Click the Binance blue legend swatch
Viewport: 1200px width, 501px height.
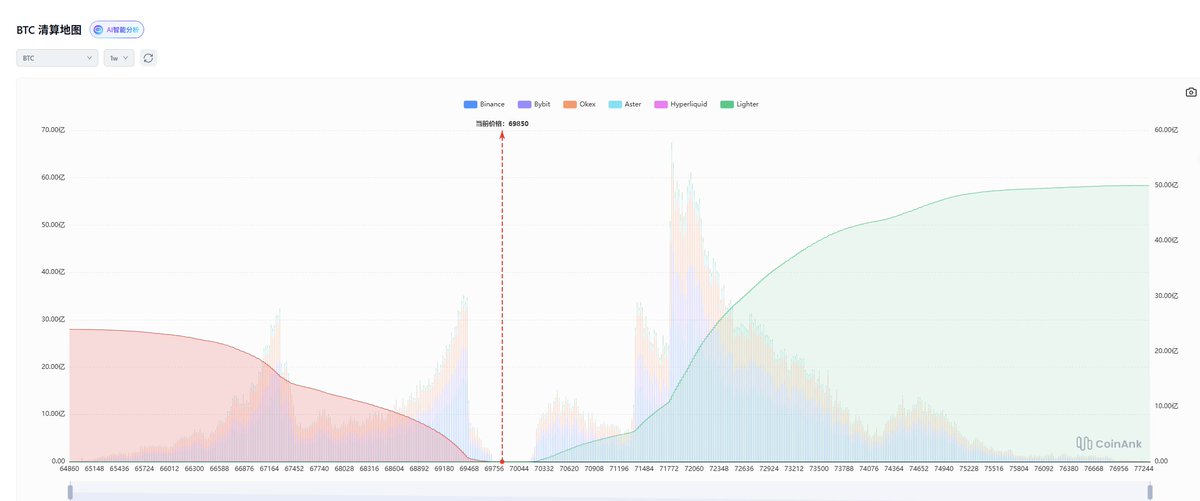pos(470,104)
